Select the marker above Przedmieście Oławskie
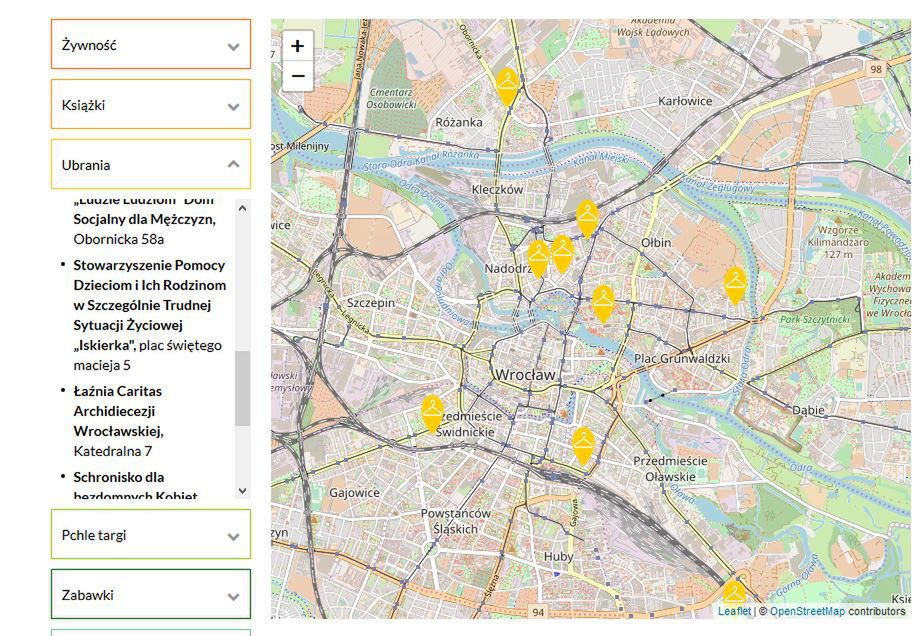 (x=583, y=444)
